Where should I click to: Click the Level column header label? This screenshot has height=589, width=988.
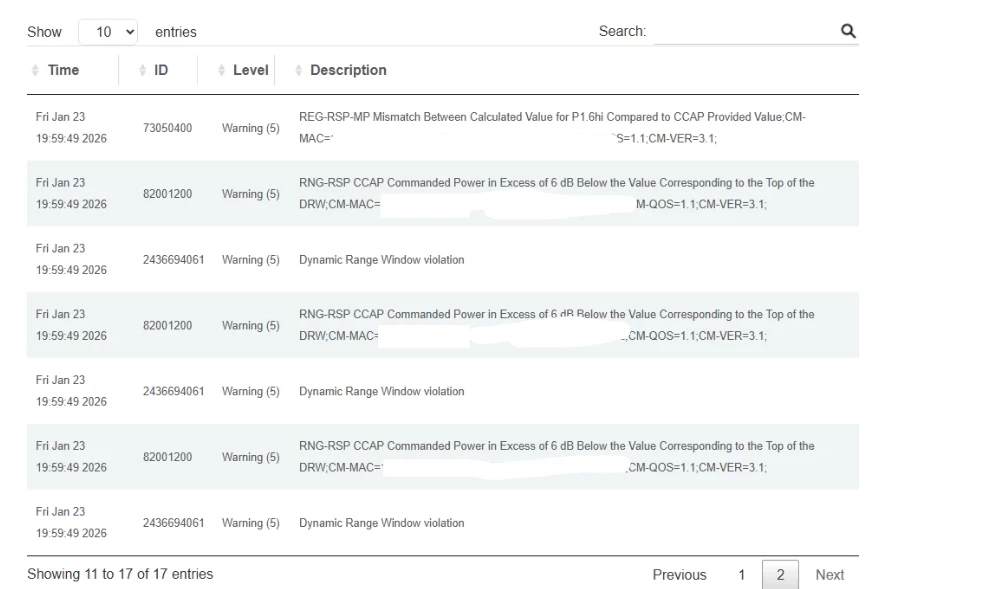click(x=250, y=70)
